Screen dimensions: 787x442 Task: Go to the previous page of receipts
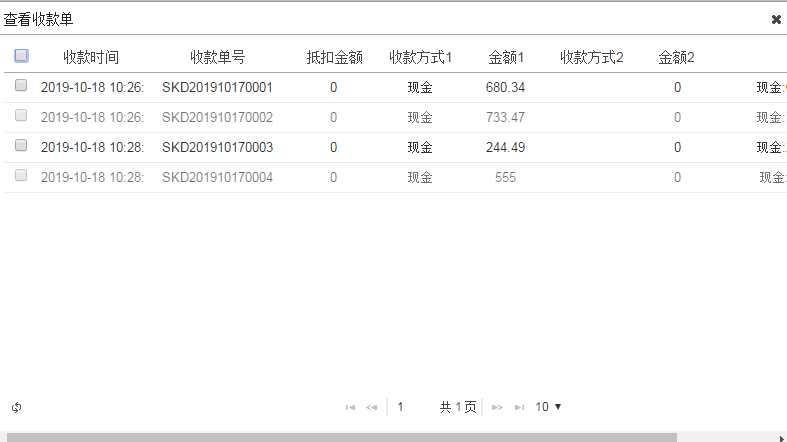[371, 407]
